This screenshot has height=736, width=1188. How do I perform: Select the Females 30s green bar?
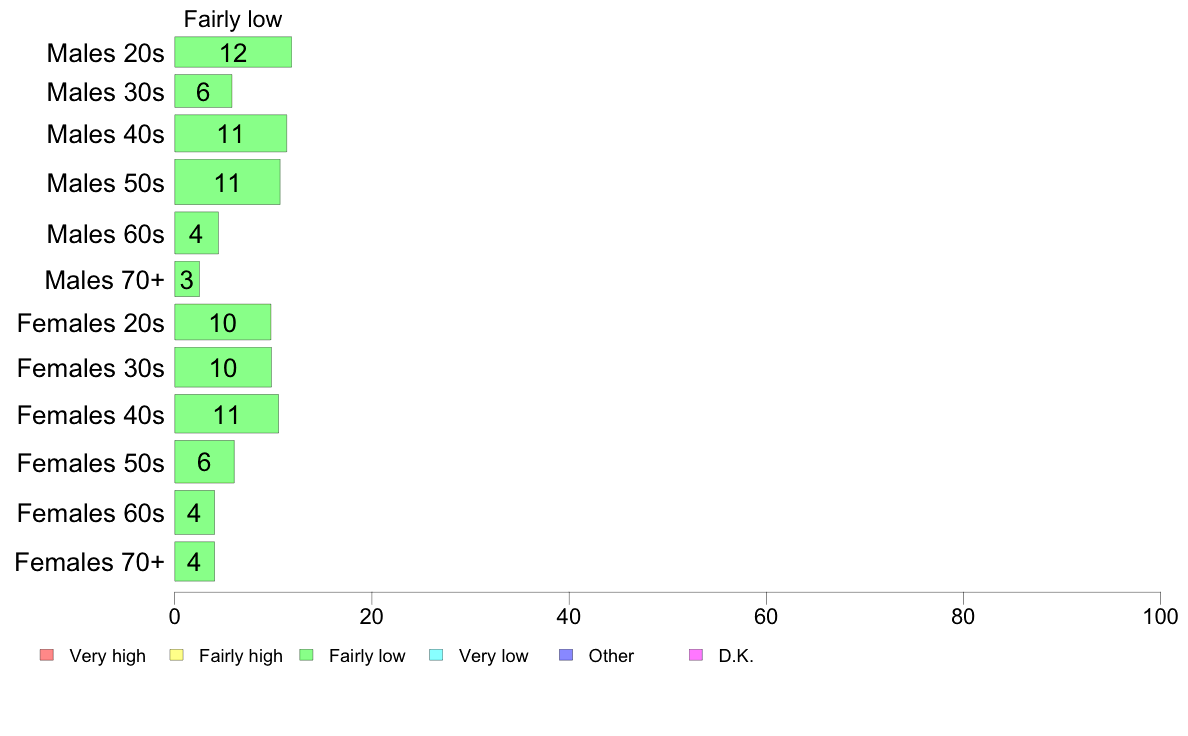224,368
